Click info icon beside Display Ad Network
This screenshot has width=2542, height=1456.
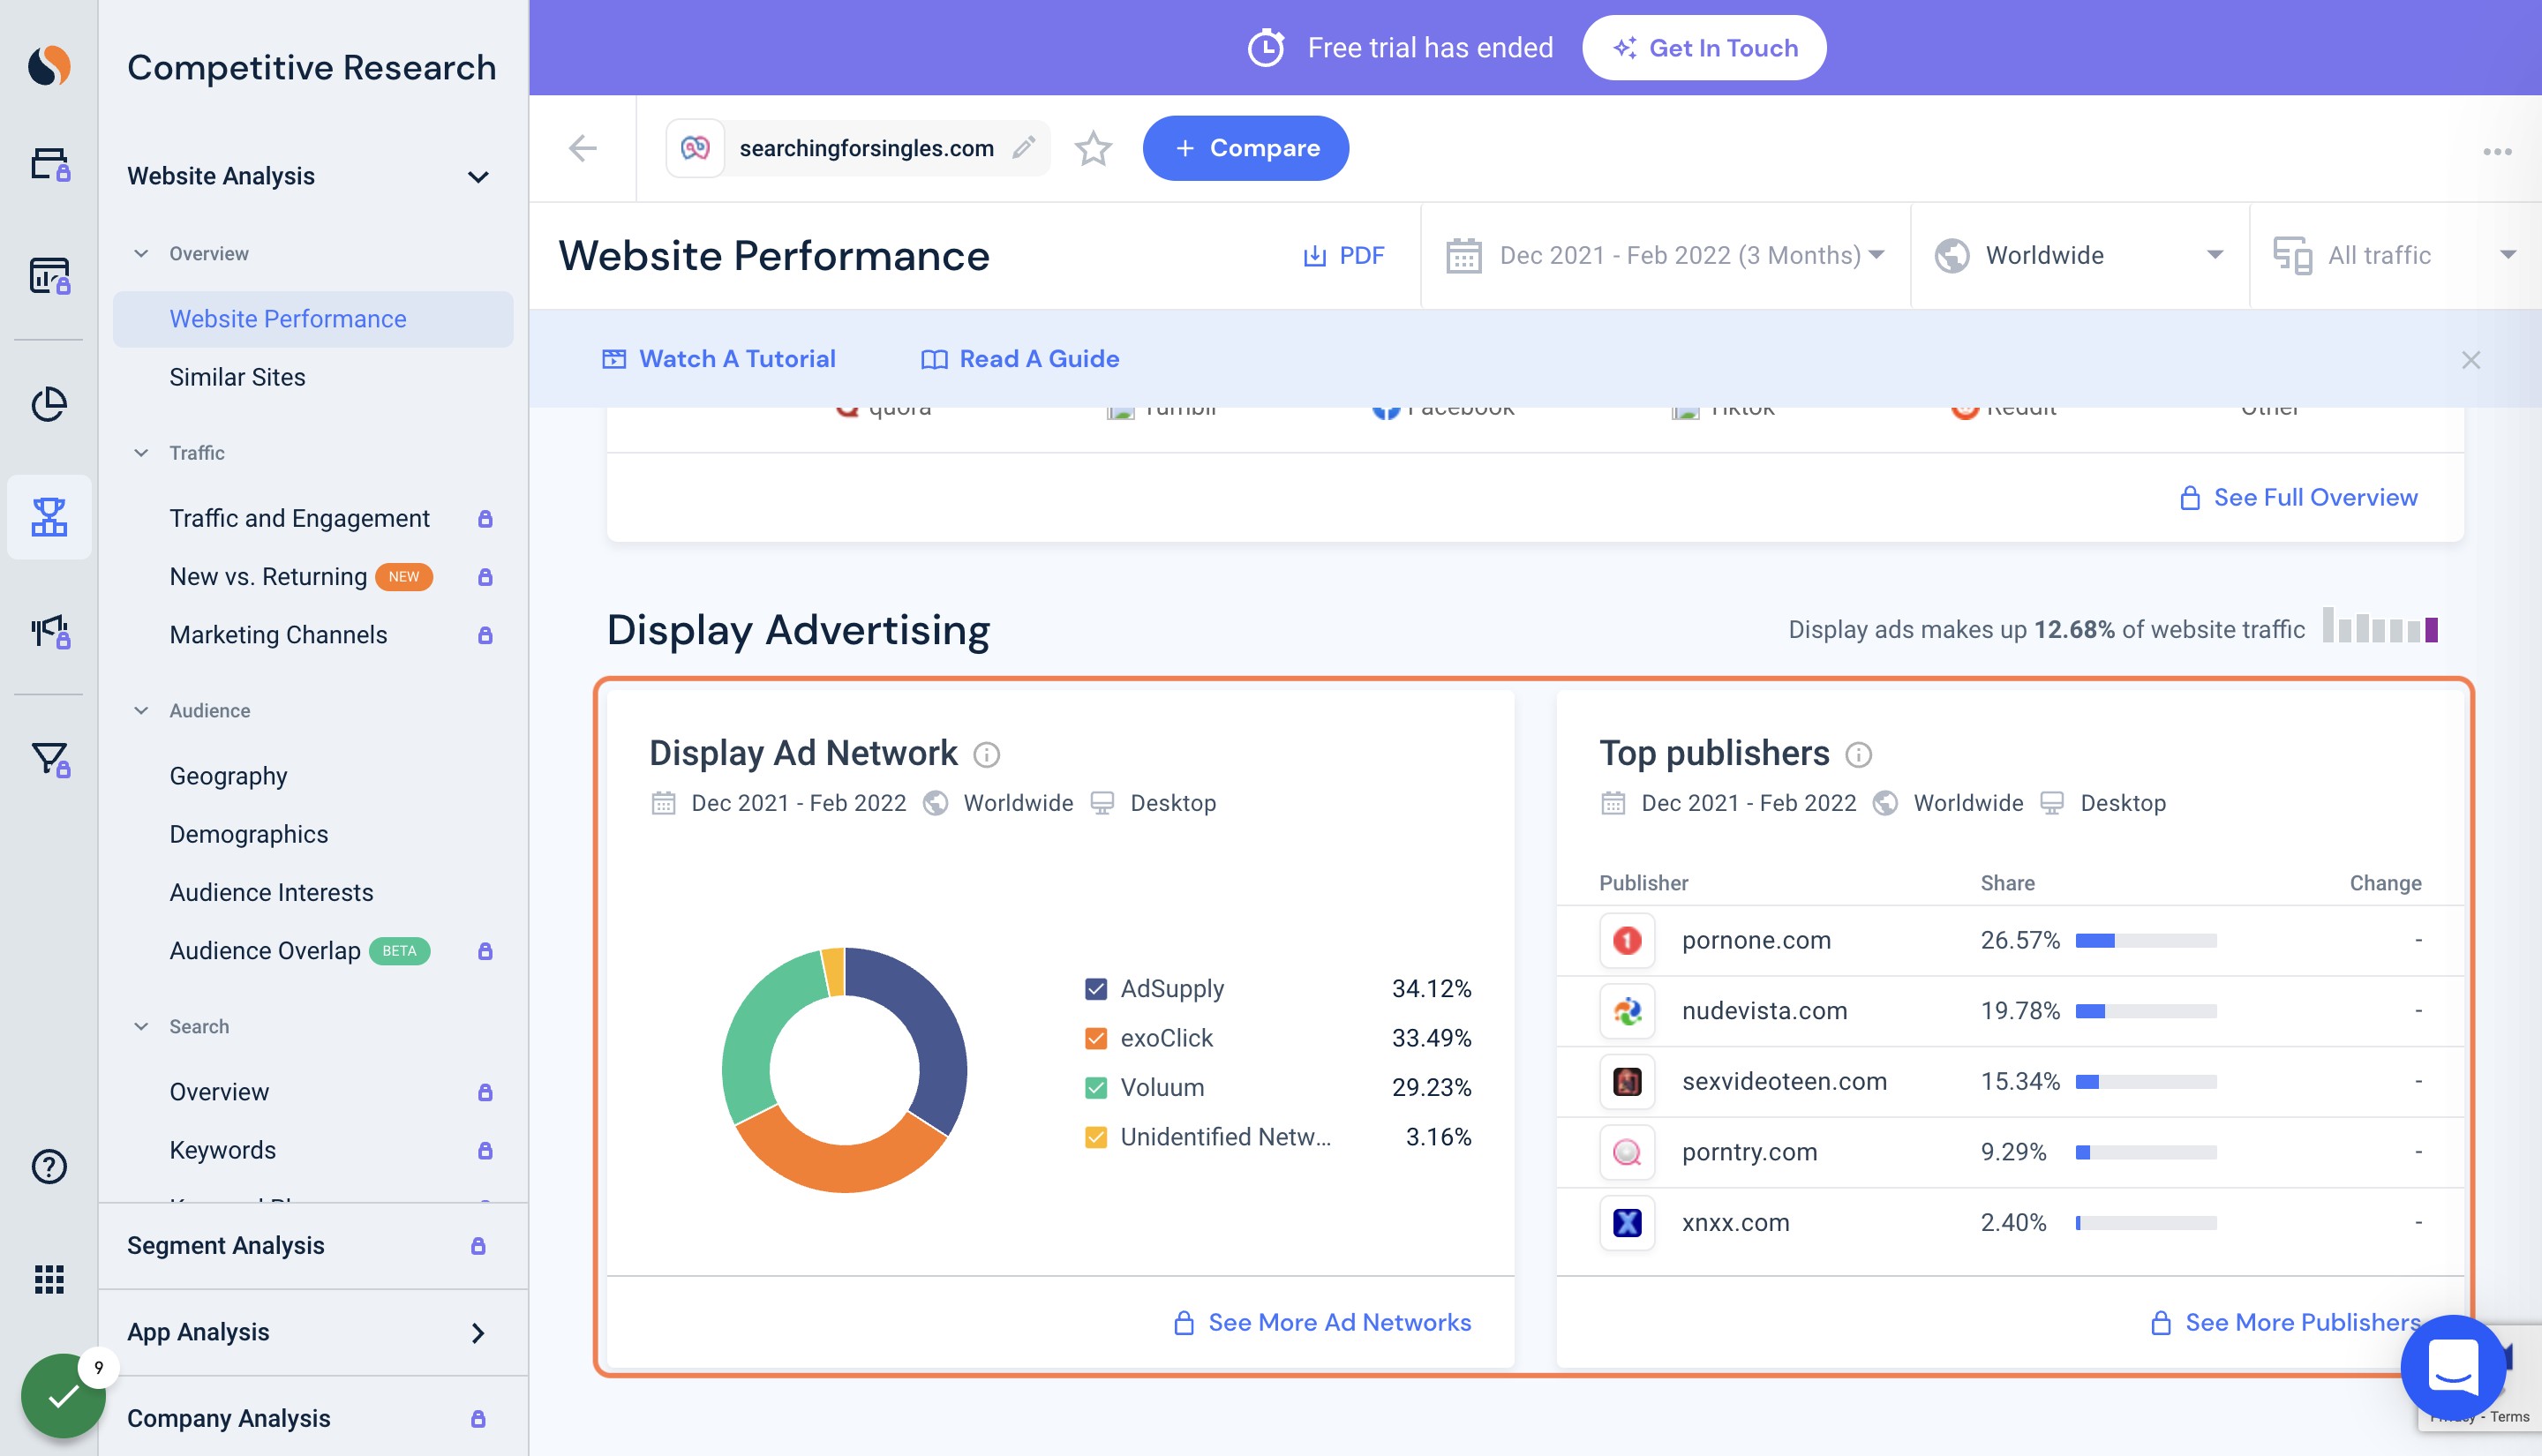coord(986,754)
